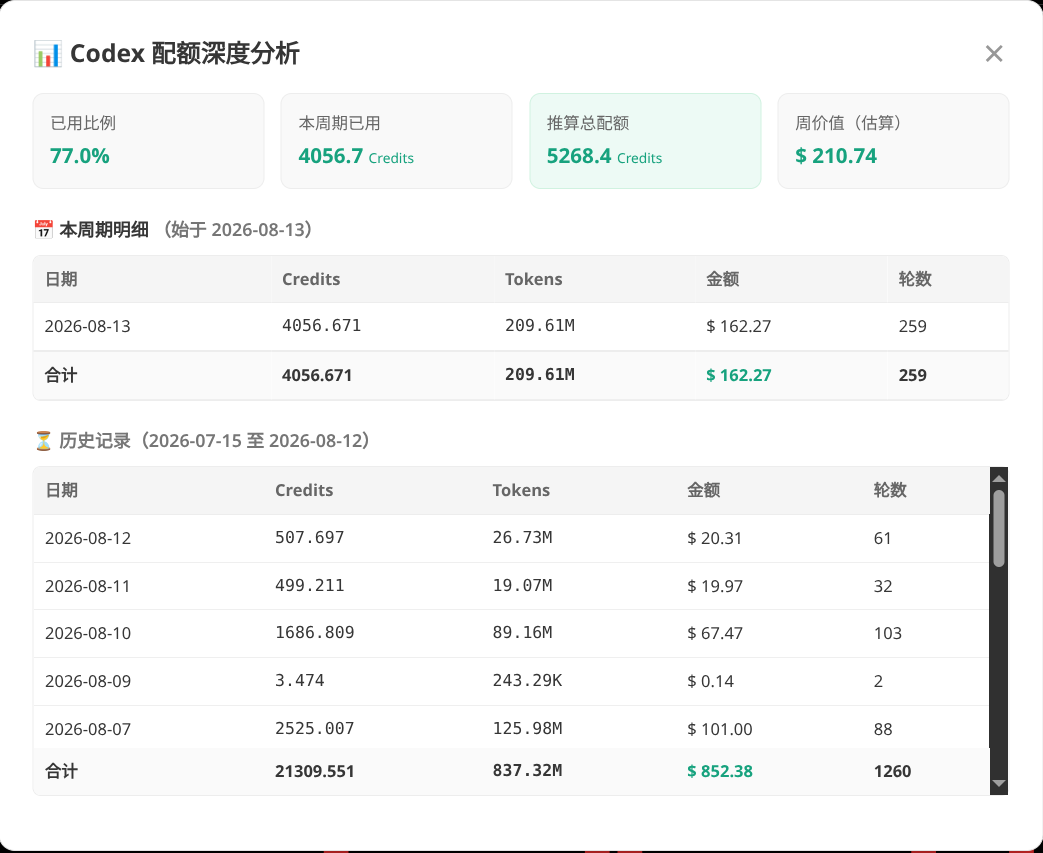Click the 499.211 credits value
Screen dimensions: 1043x853
click(309, 586)
